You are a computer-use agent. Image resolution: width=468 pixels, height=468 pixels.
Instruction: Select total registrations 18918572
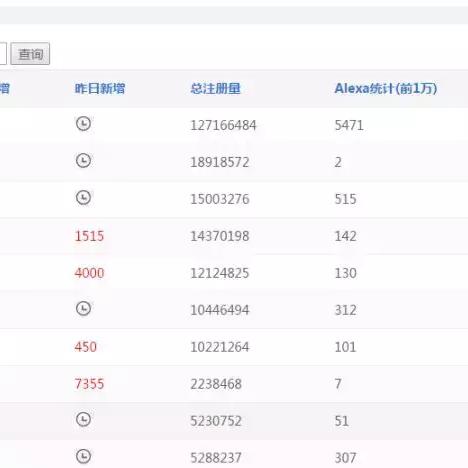point(220,163)
